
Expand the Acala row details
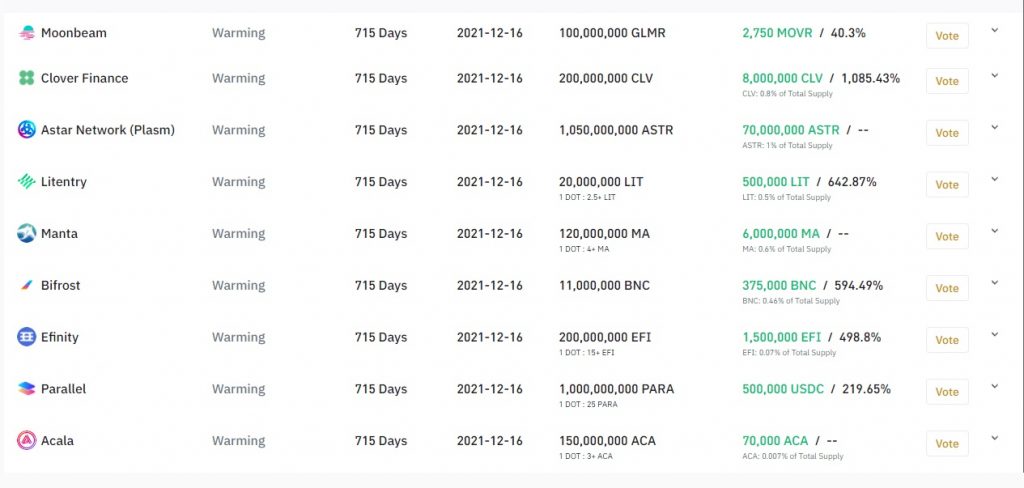[x=994, y=438]
